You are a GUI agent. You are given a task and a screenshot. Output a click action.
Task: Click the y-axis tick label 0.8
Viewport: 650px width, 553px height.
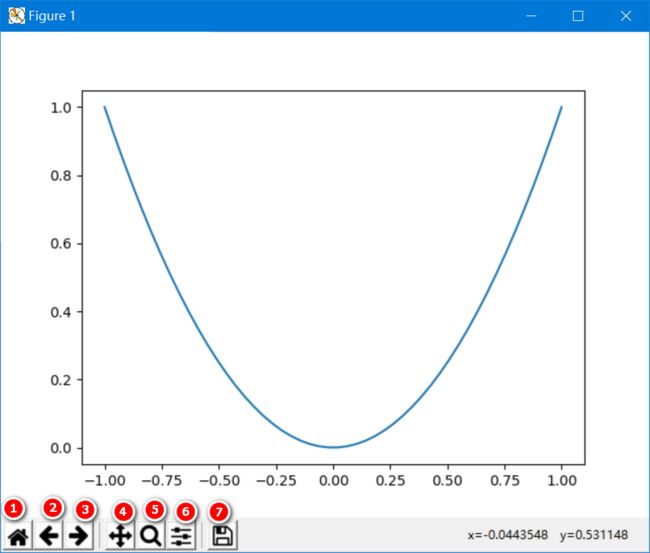(x=61, y=176)
